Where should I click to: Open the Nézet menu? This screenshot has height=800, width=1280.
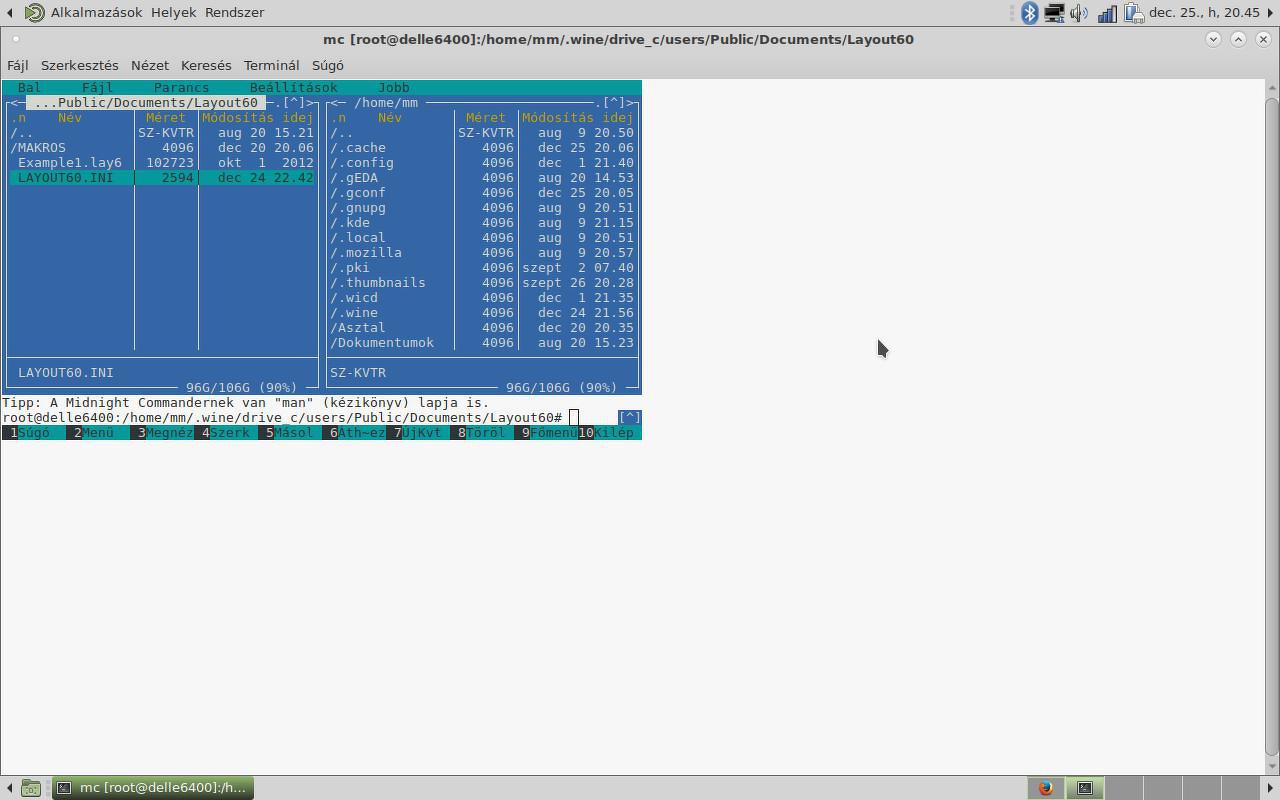(150, 65)
